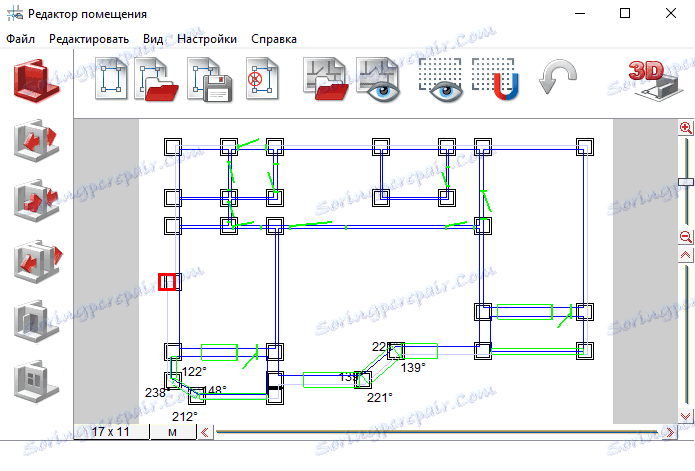Toggle snap to grid magnet
This screenshot has width=695, height=471.
click(x=495, y=79)
